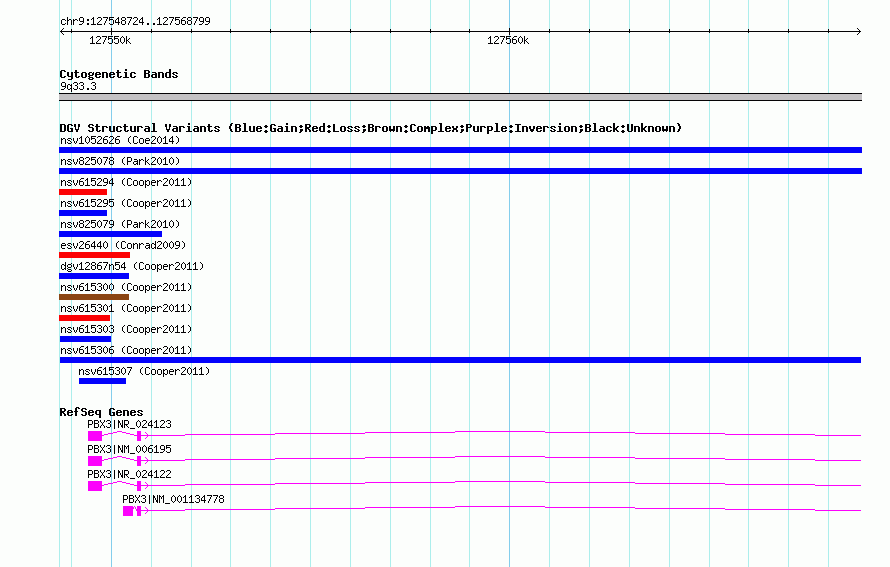
Task: Select first exon block of PBX3|NM_006195
Action: coord(95,461)
